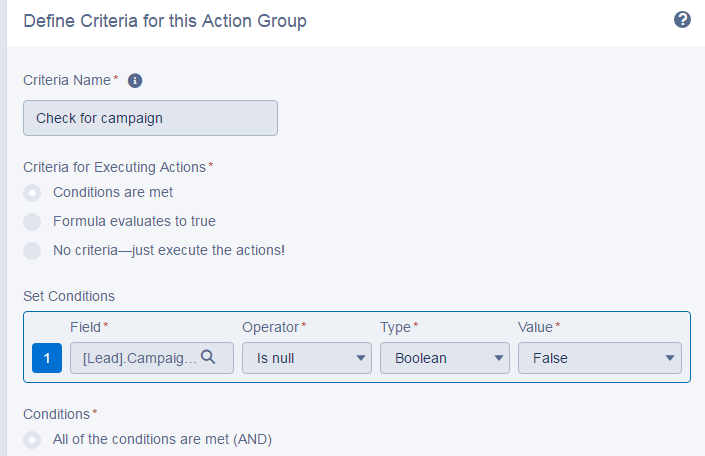Click the "Set Conditions" section label
This screenshot has width=705, height=456.
69,296
